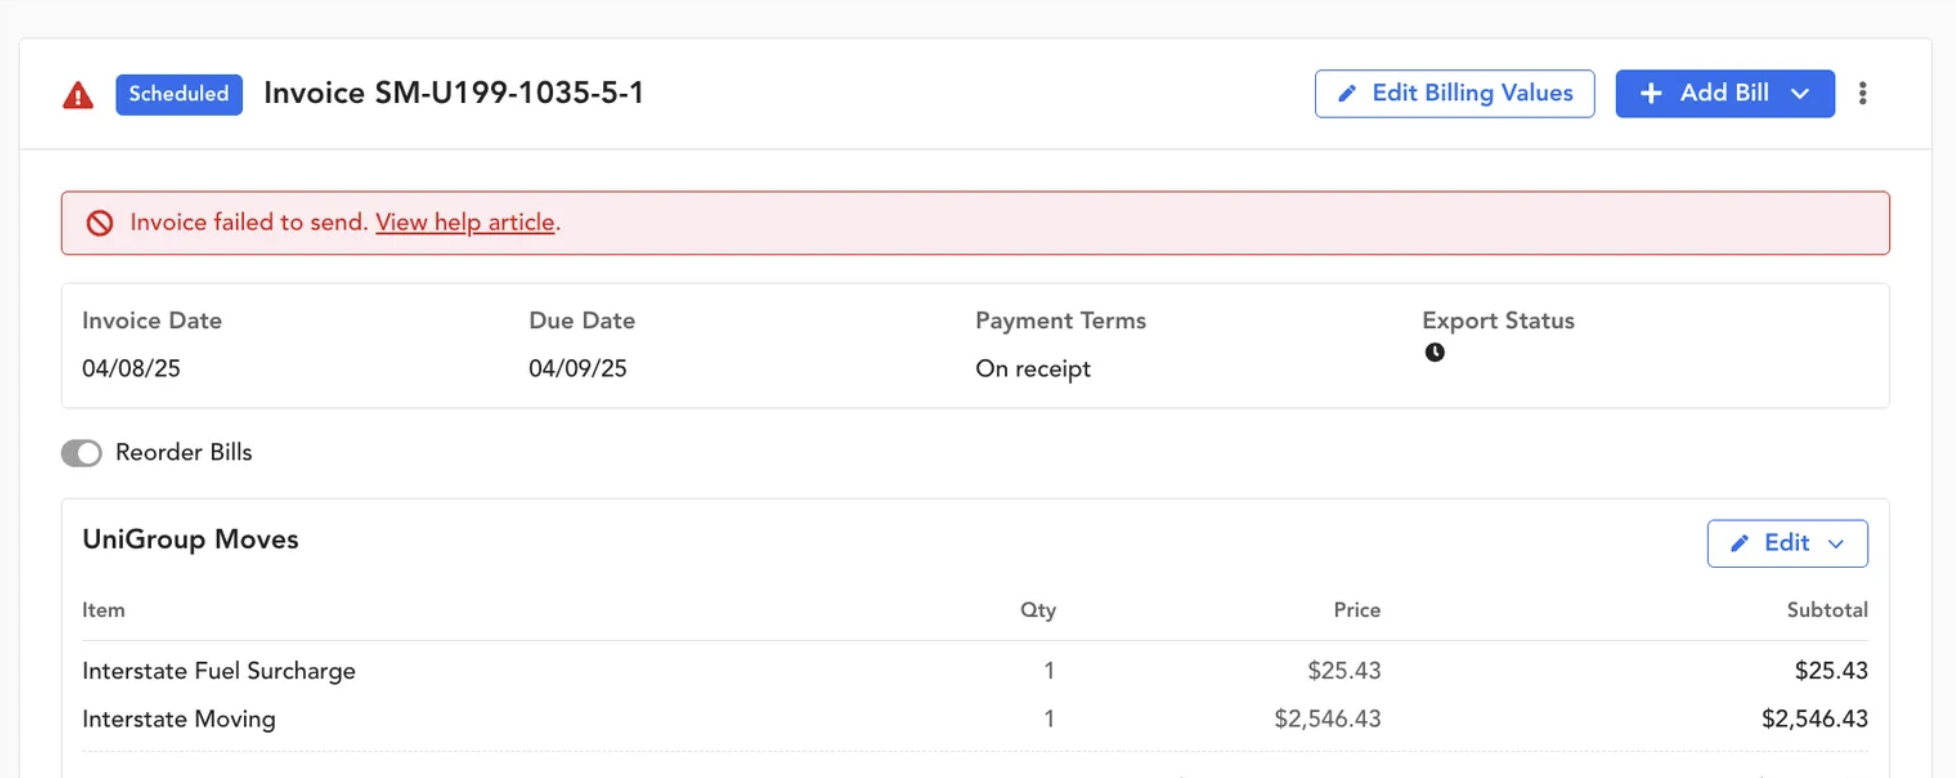Select the Interstate Moving line item
The image size is (1956, 778).
pos(975,718)
